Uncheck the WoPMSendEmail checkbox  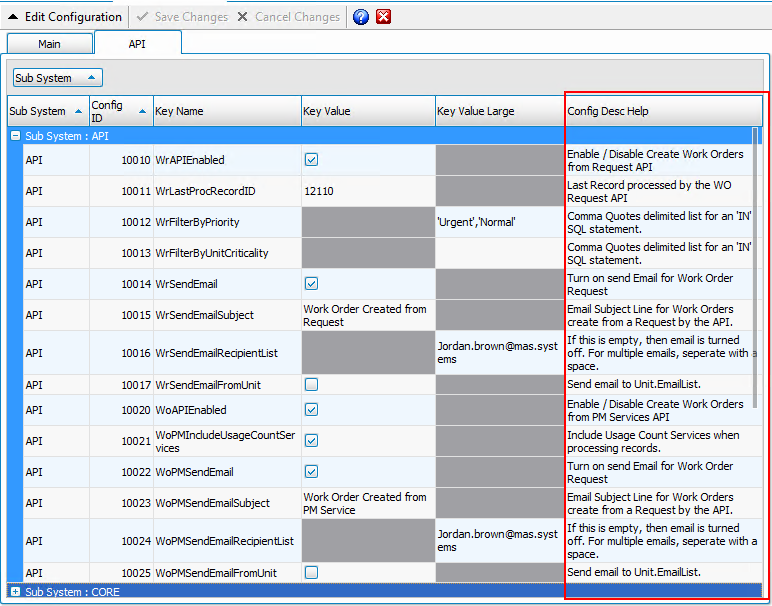311,472
